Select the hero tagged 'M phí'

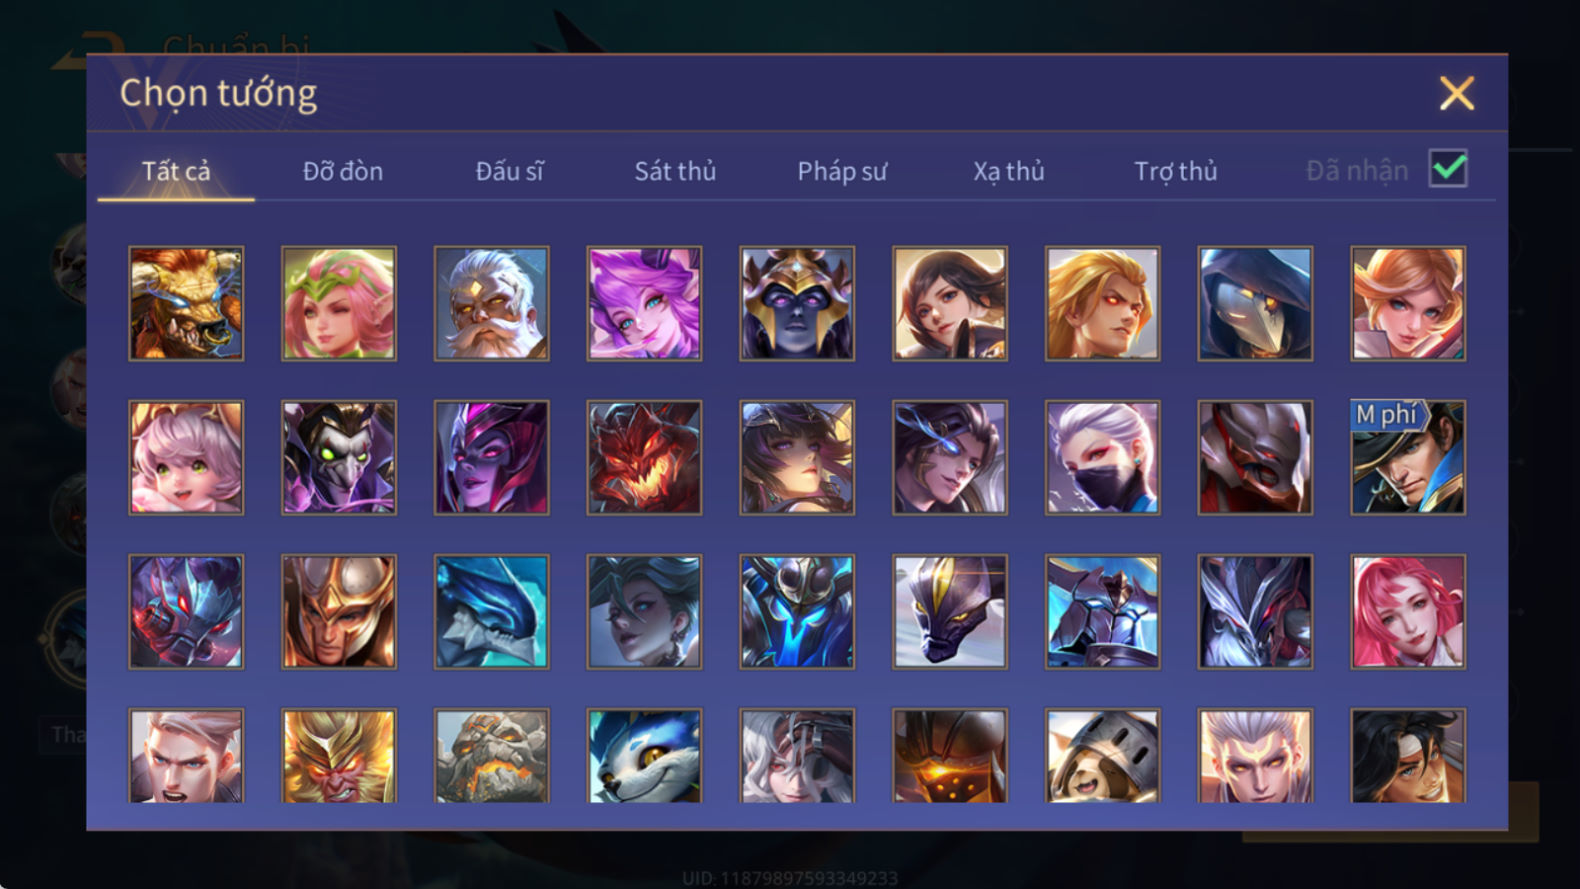click(1408, 458)
